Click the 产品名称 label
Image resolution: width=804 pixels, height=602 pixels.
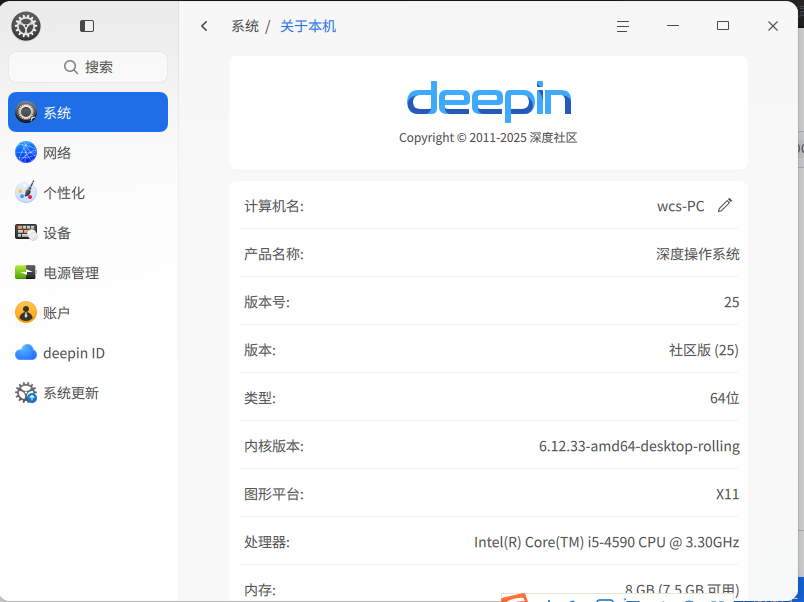(x=274, y=254)
